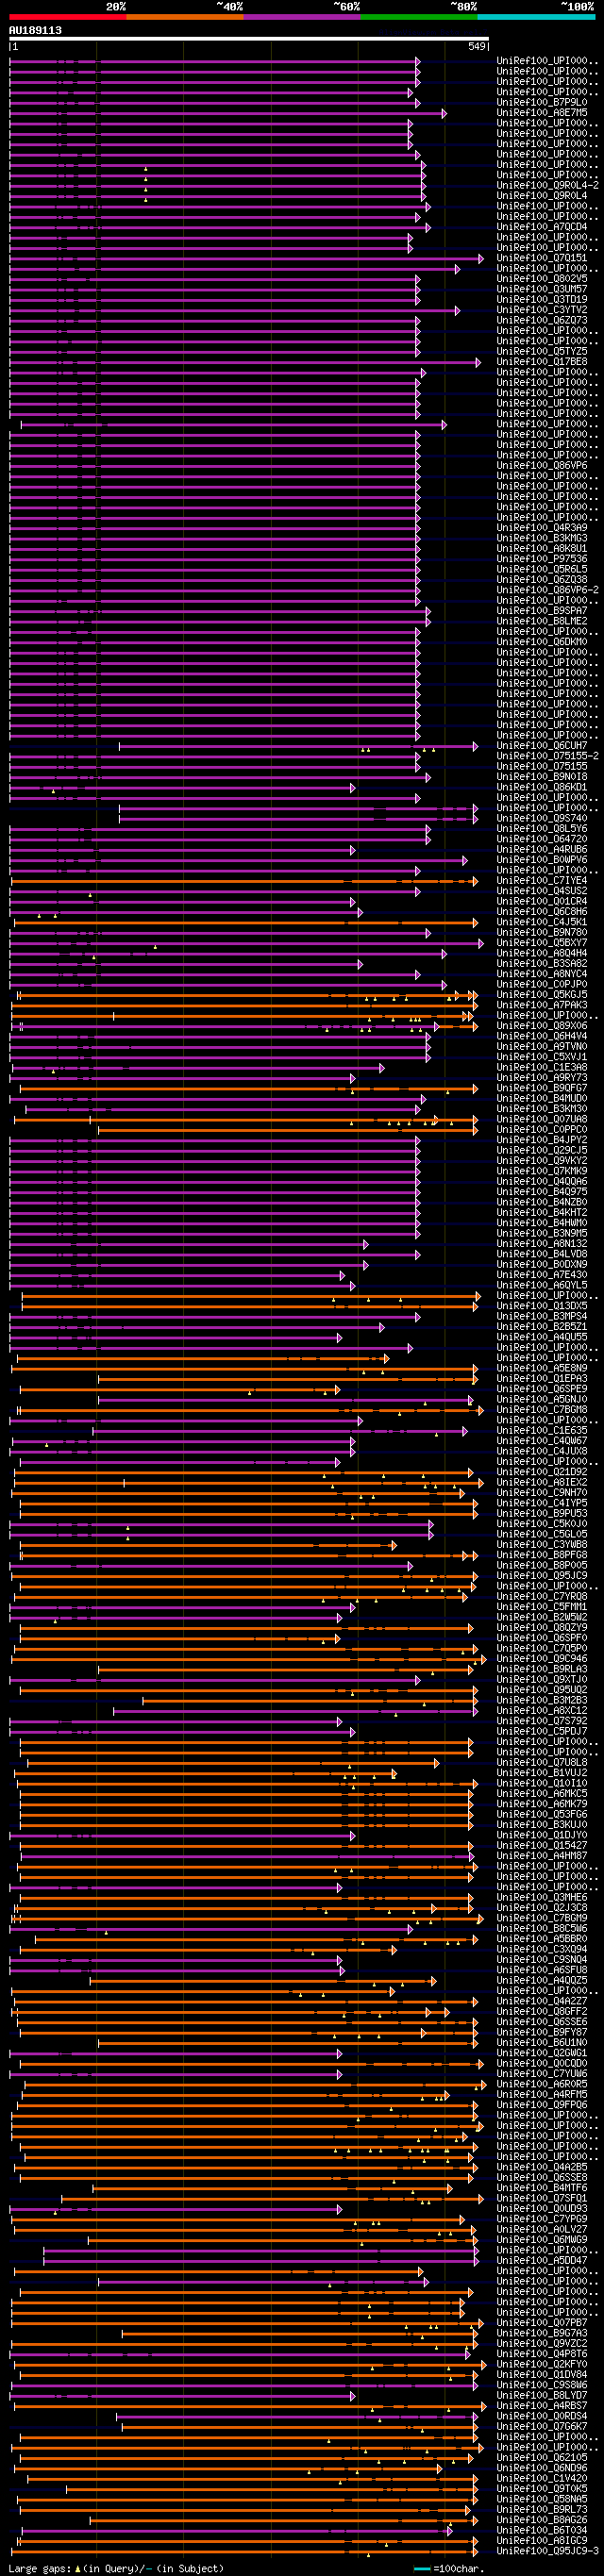Viewport: 604px width, 2576px height.
Task: Click the ~60% legend label
Action: pyautogui.click(x=346, y=7)
